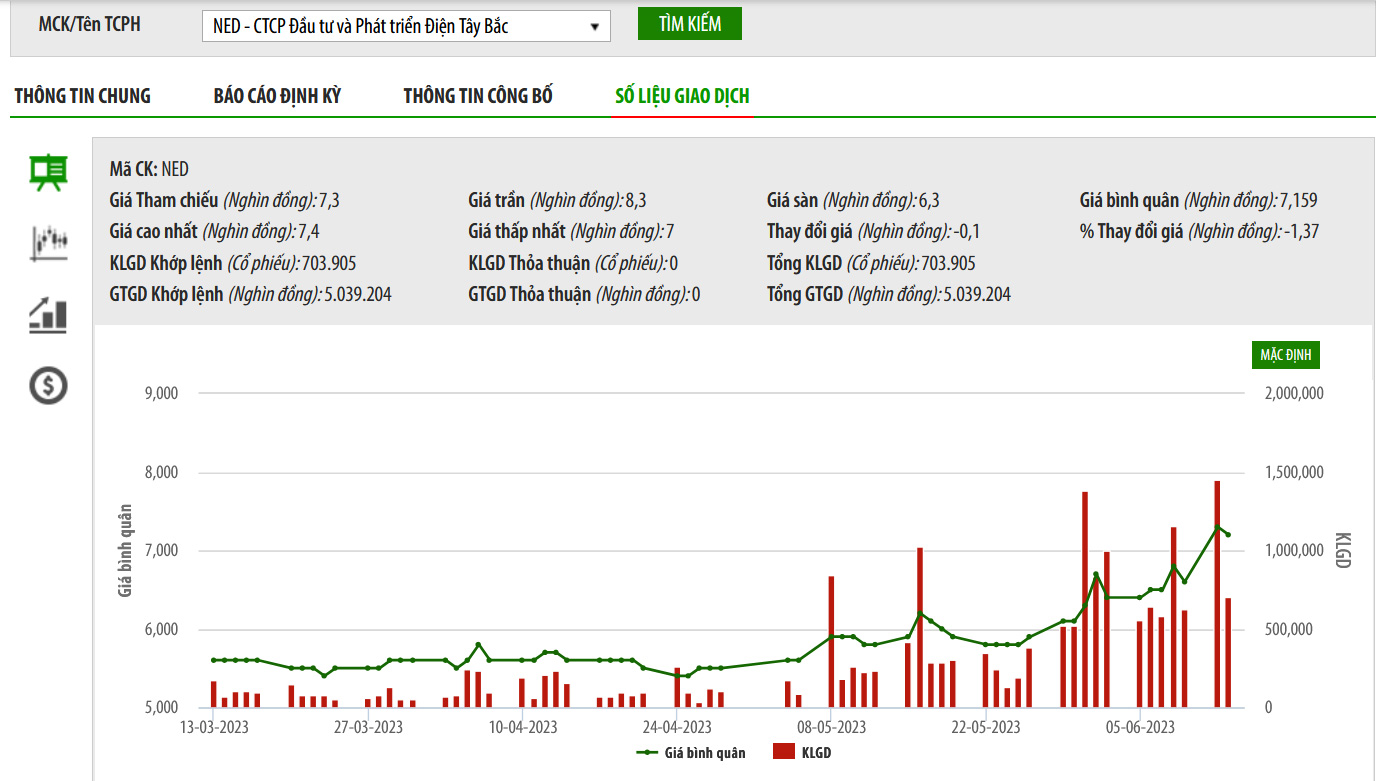
Task: Switch to the candlestick chart icon
Action: click(x=48, y=243)
